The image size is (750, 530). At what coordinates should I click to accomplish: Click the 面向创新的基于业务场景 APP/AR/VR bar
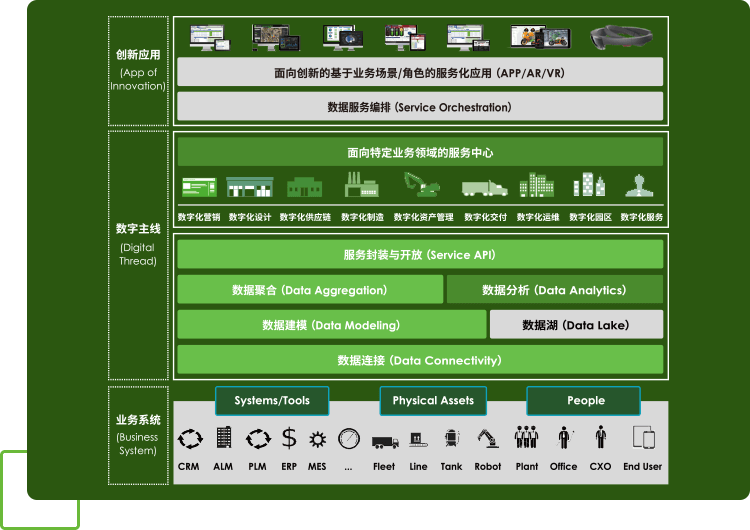(420, 72)
